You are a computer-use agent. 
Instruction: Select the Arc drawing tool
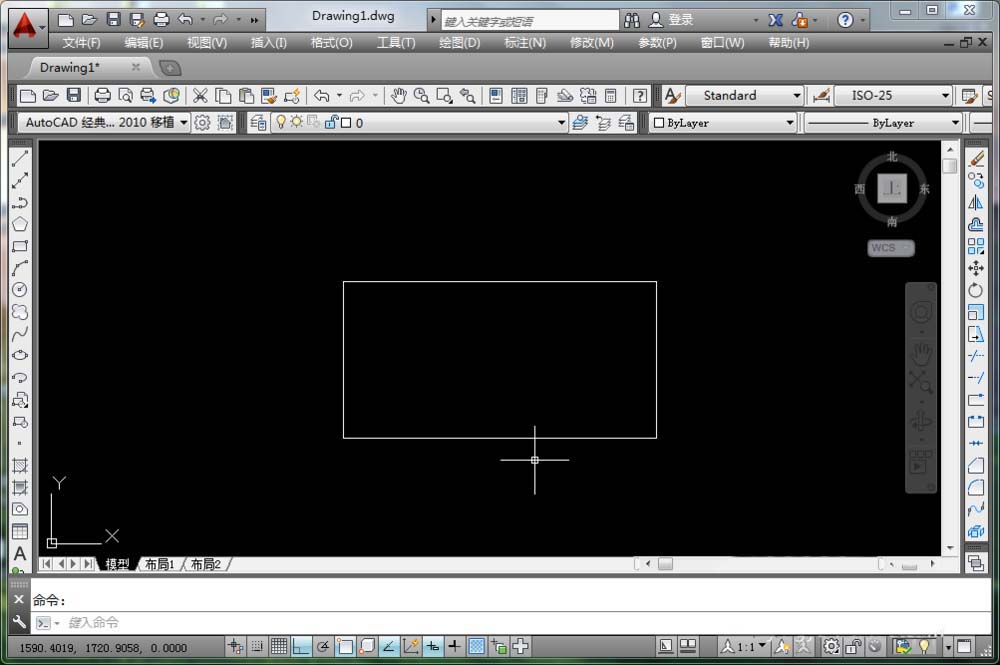pyautogui.click(x=20, y=268)
